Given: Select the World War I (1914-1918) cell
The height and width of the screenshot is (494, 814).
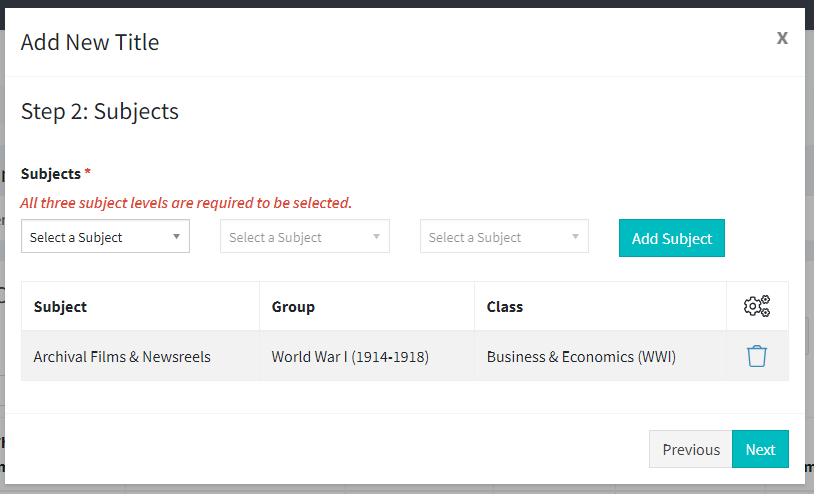Looking at the screenshot, I should click(x=367, y=356).
